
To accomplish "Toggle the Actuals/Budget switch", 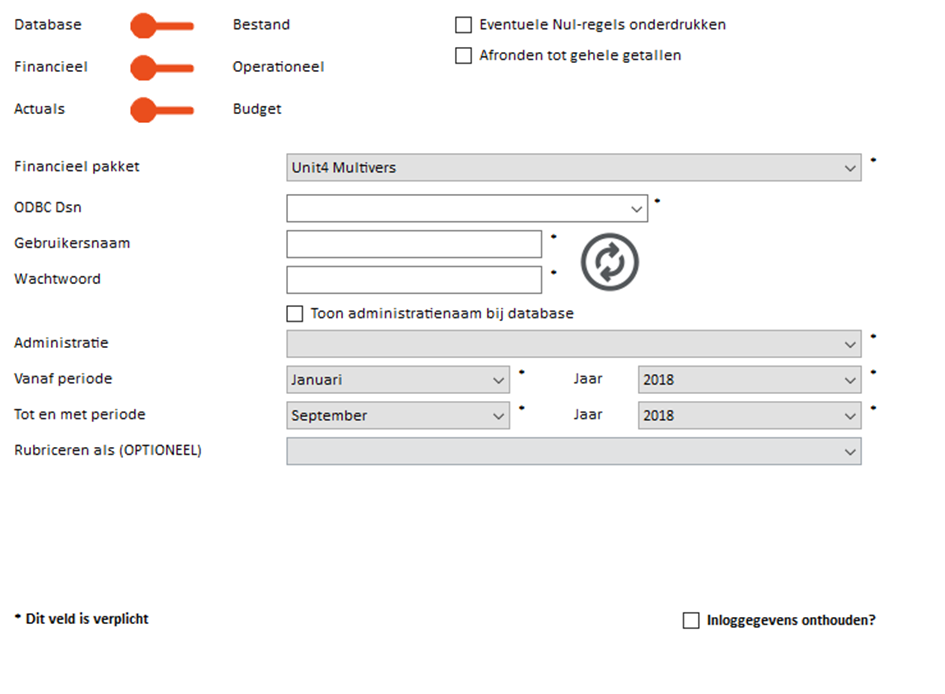I will click(x=162, y=110).
